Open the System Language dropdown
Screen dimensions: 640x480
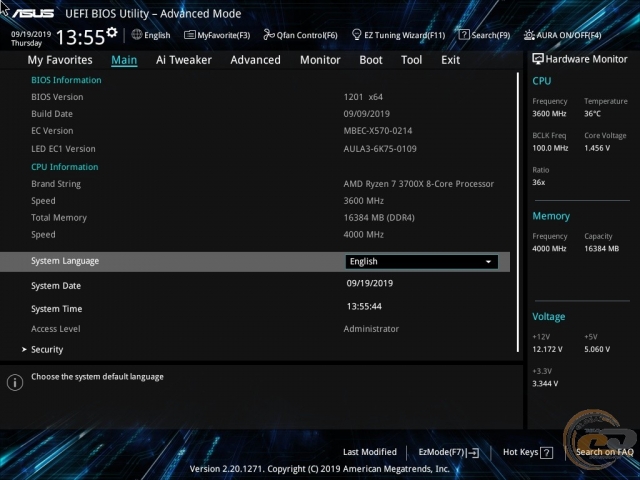[422, 262]
